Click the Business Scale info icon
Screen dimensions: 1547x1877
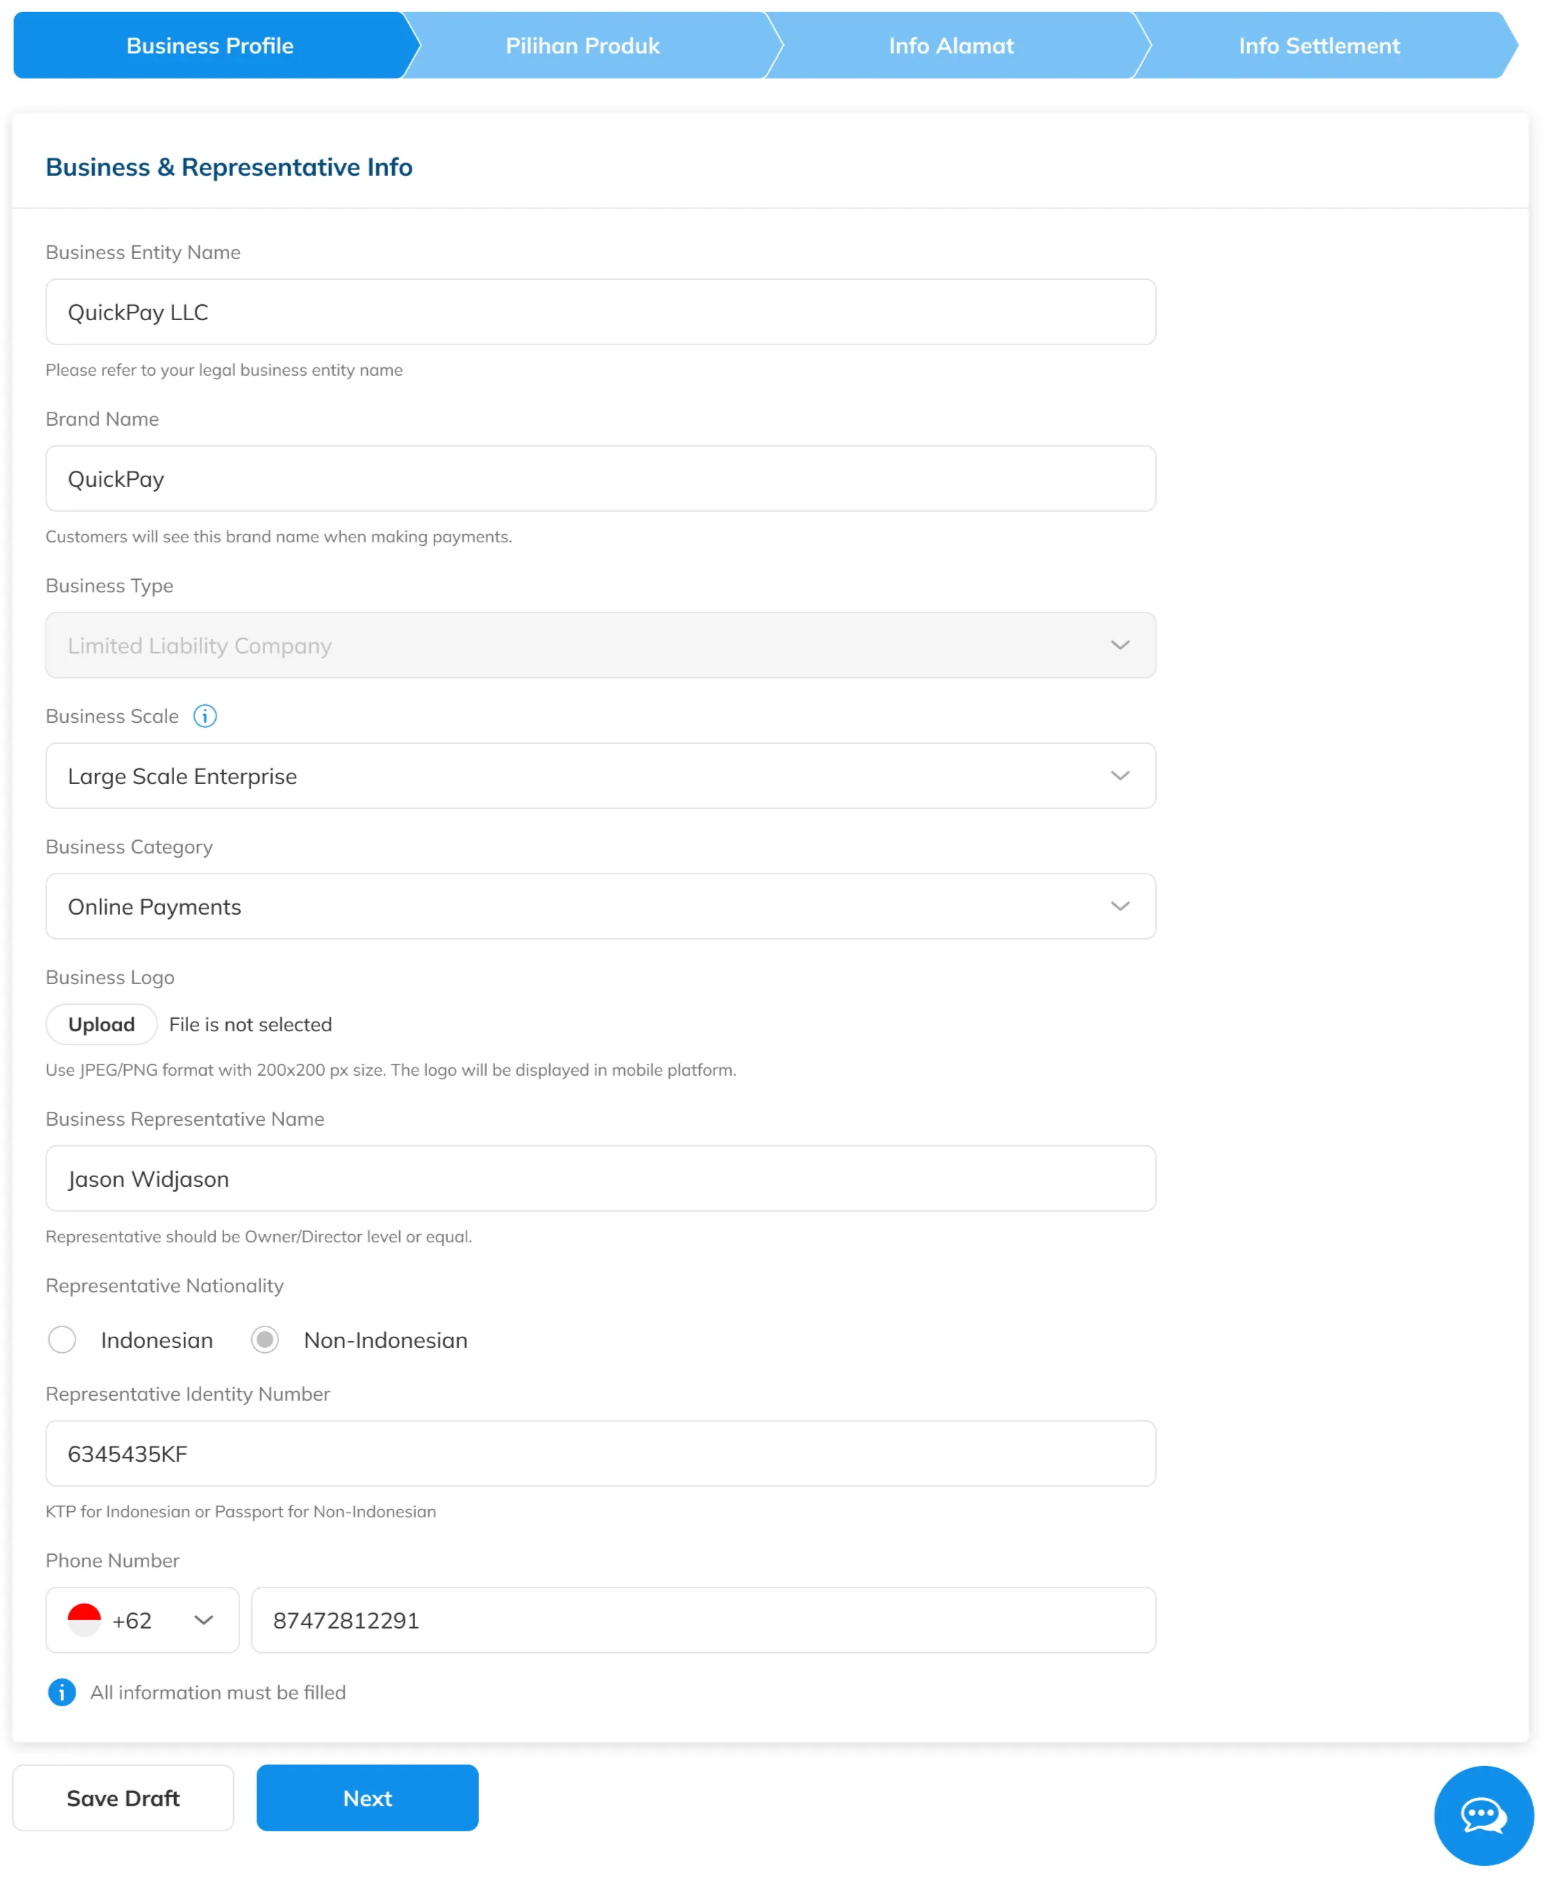coord(205,716)
